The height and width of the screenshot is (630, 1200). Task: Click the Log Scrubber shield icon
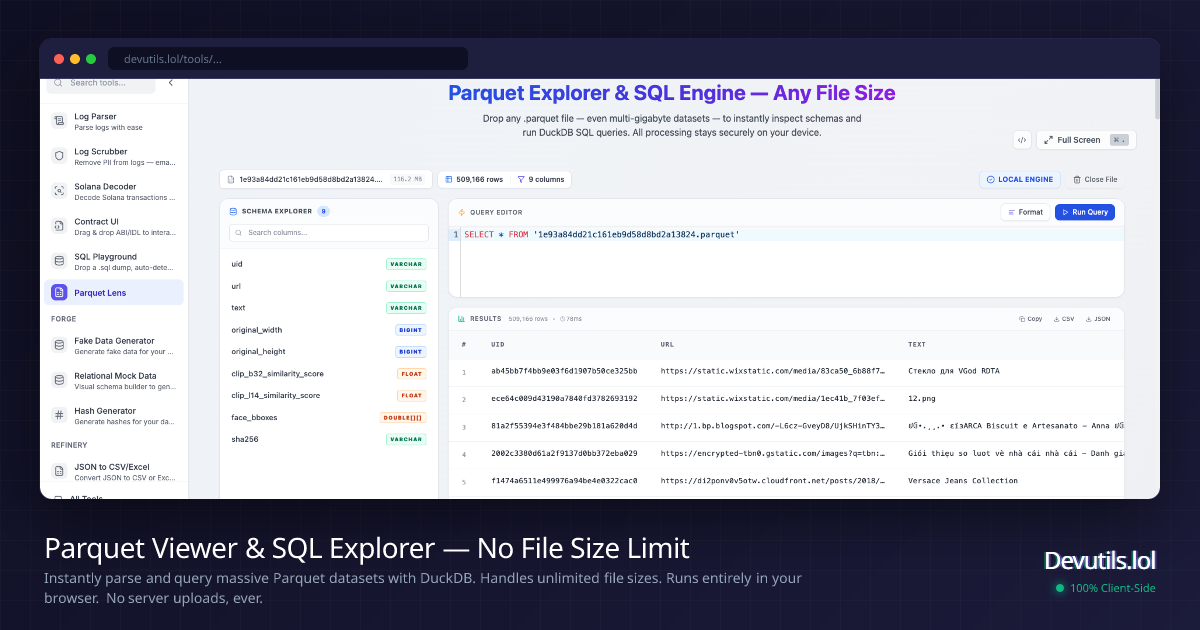point(59,156)
